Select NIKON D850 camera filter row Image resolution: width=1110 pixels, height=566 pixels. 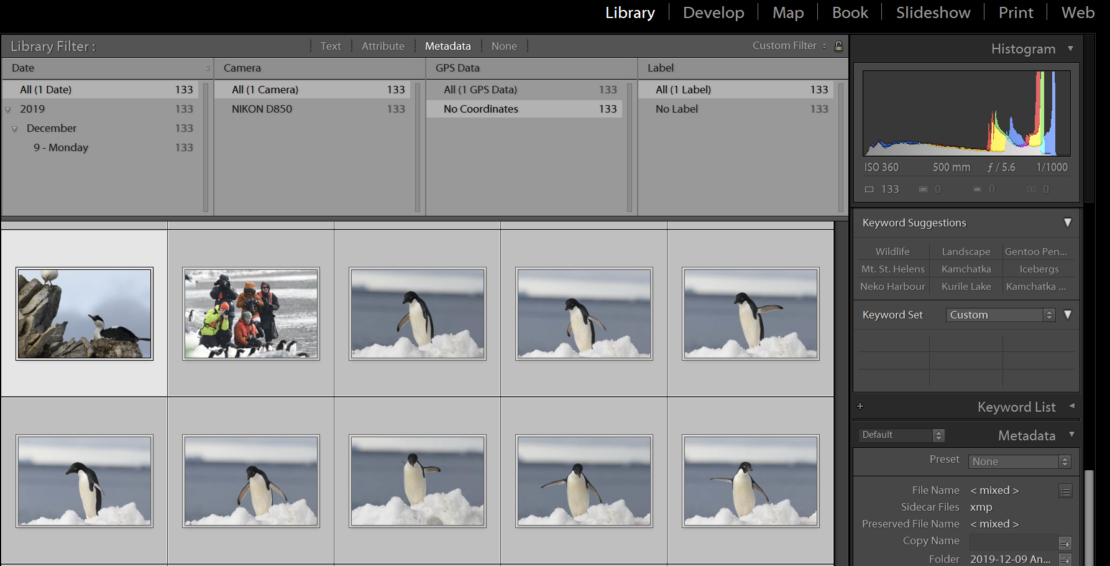point(312,109)
